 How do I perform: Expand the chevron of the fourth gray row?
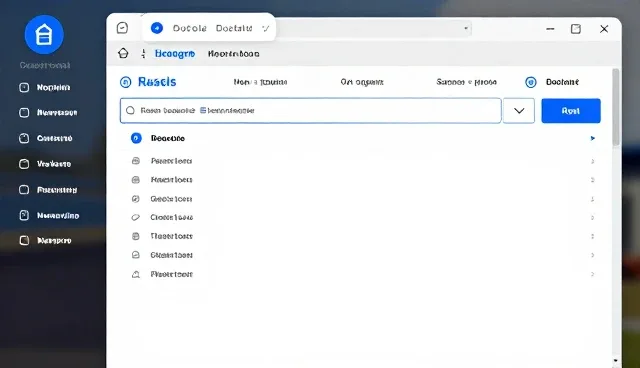coord(592,217)
